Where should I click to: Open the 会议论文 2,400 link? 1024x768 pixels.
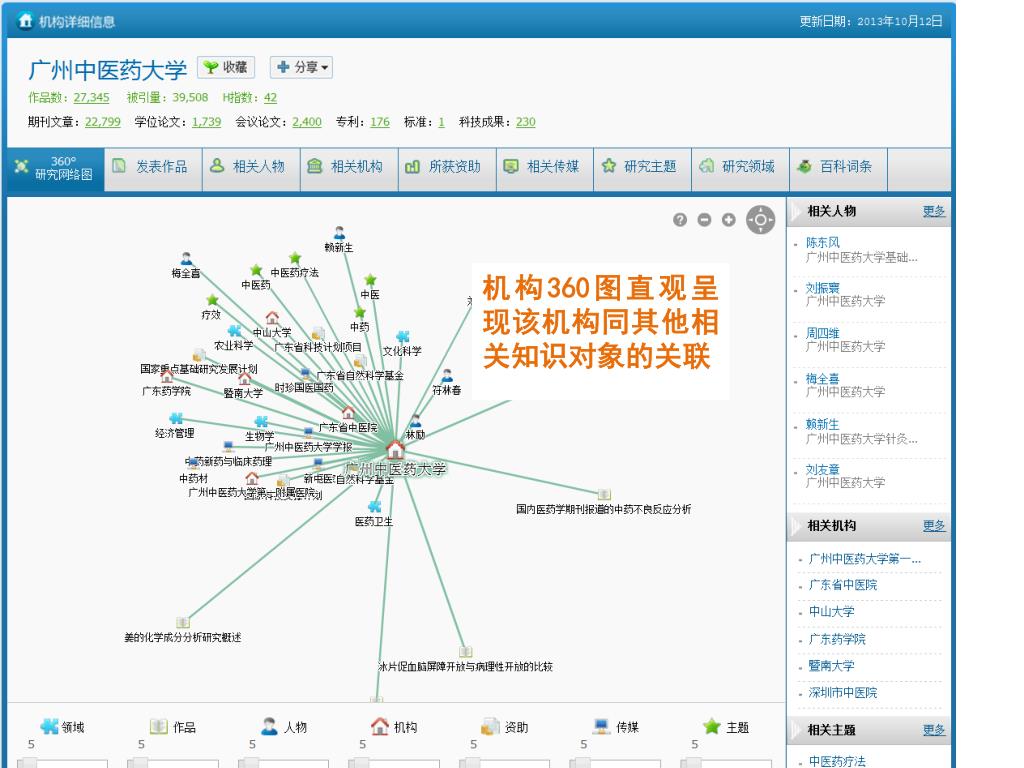(x=307, y=121)
